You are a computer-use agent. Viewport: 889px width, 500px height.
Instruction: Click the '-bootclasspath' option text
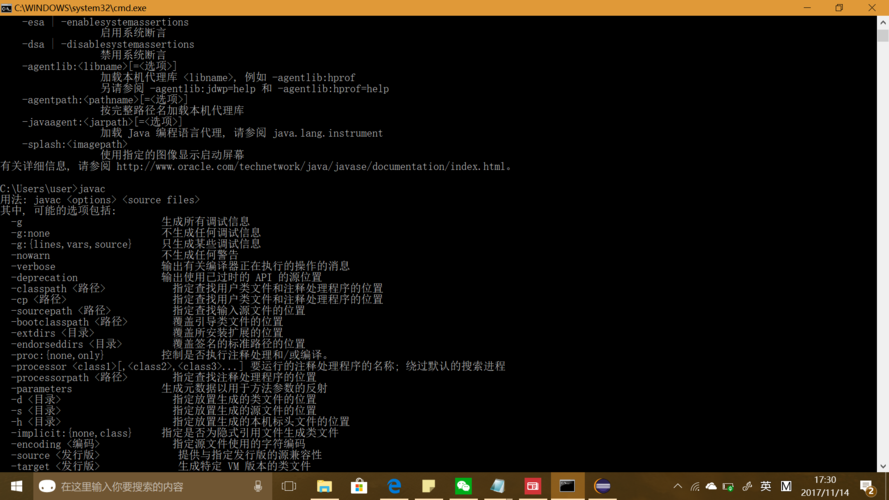[x=50, y=322]
